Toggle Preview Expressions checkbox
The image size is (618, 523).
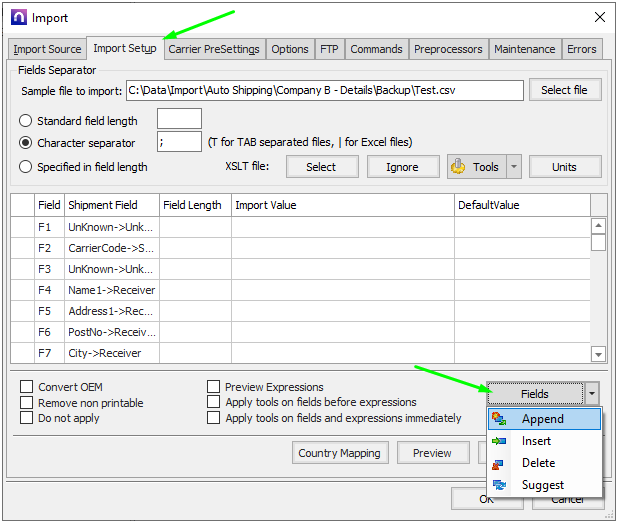[214, 387]
